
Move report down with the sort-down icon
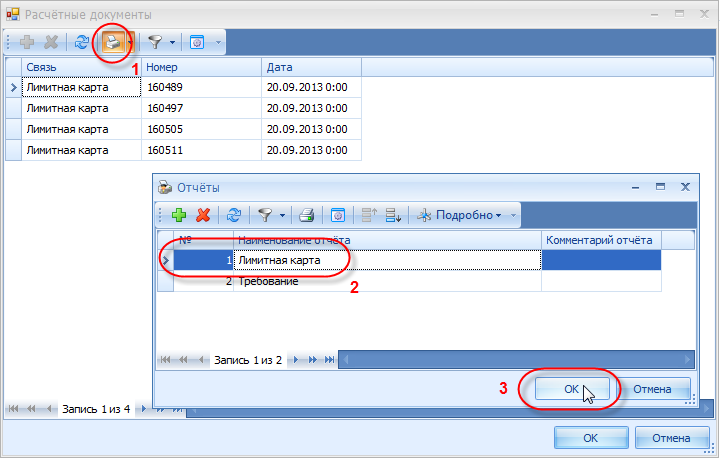click(393, 215)
